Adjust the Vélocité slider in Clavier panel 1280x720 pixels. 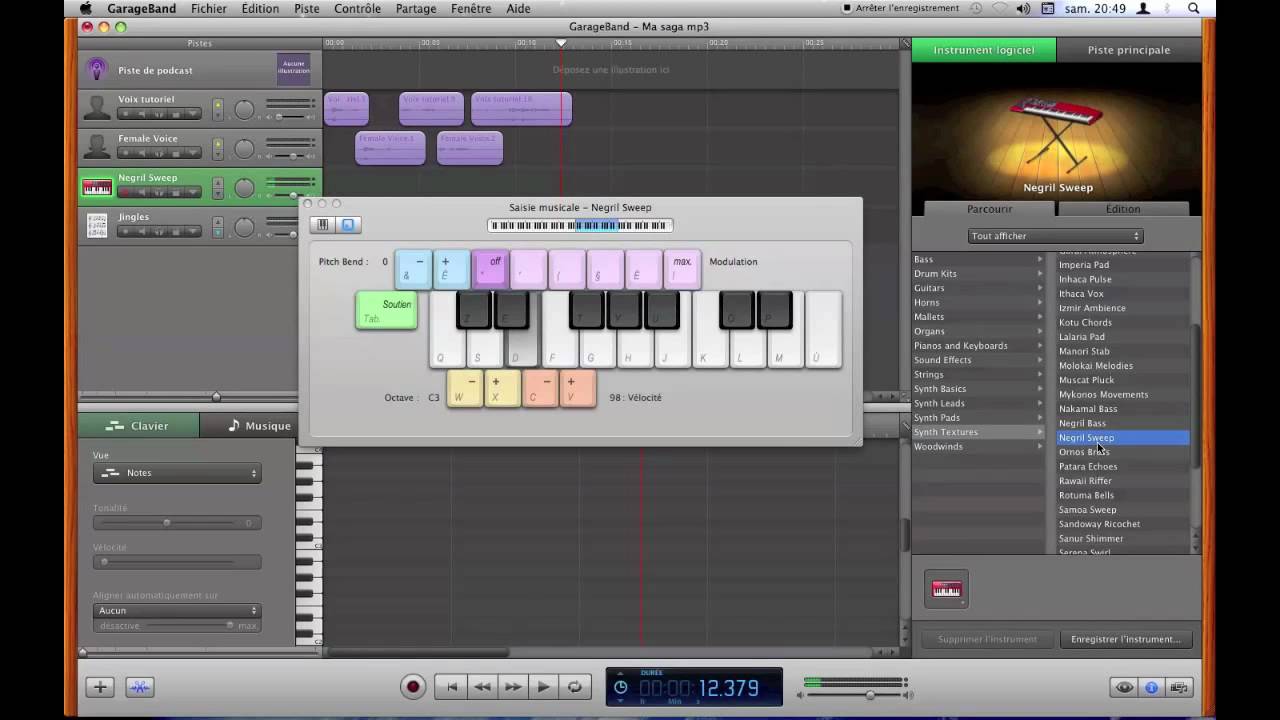[x=177, y=562]
